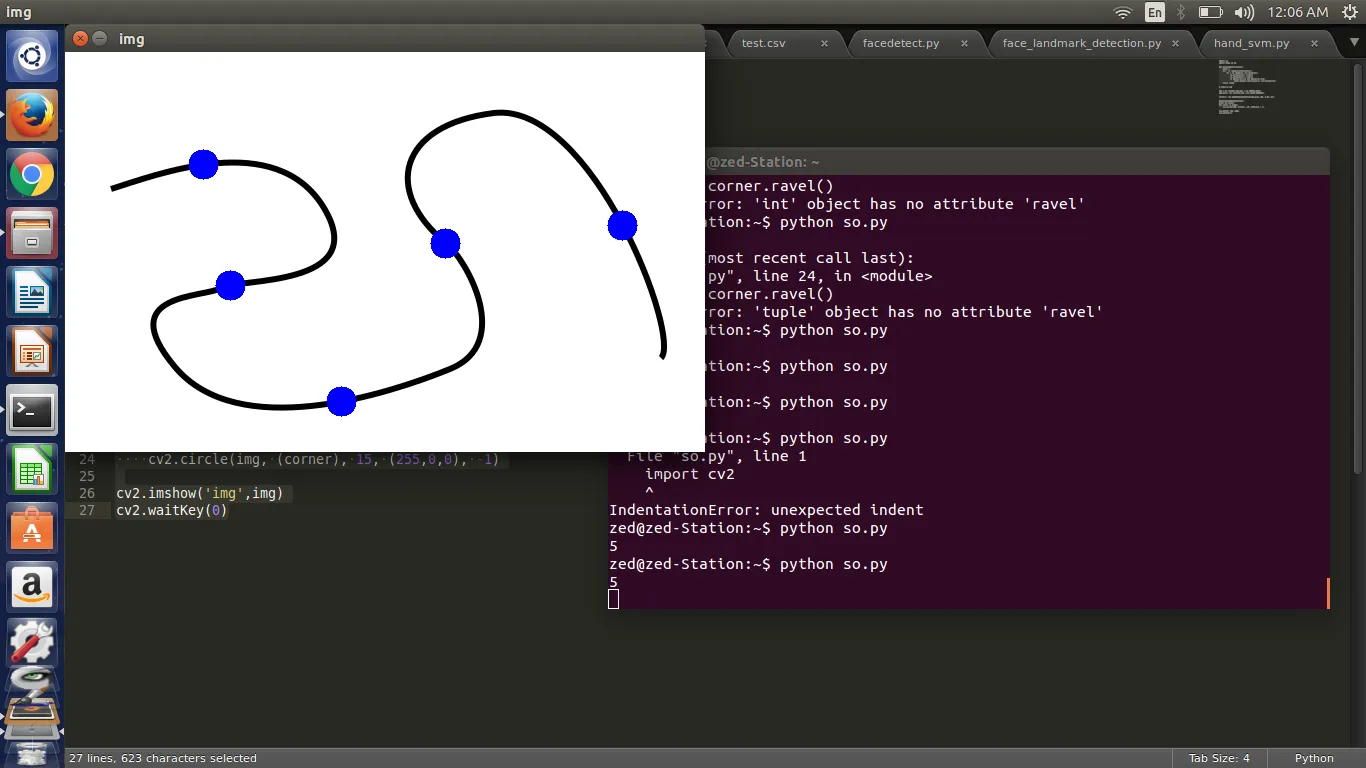The width and height of the screenshot is (1366, 768).
Task: Close the test.csv tab
Action: point(825,43)
